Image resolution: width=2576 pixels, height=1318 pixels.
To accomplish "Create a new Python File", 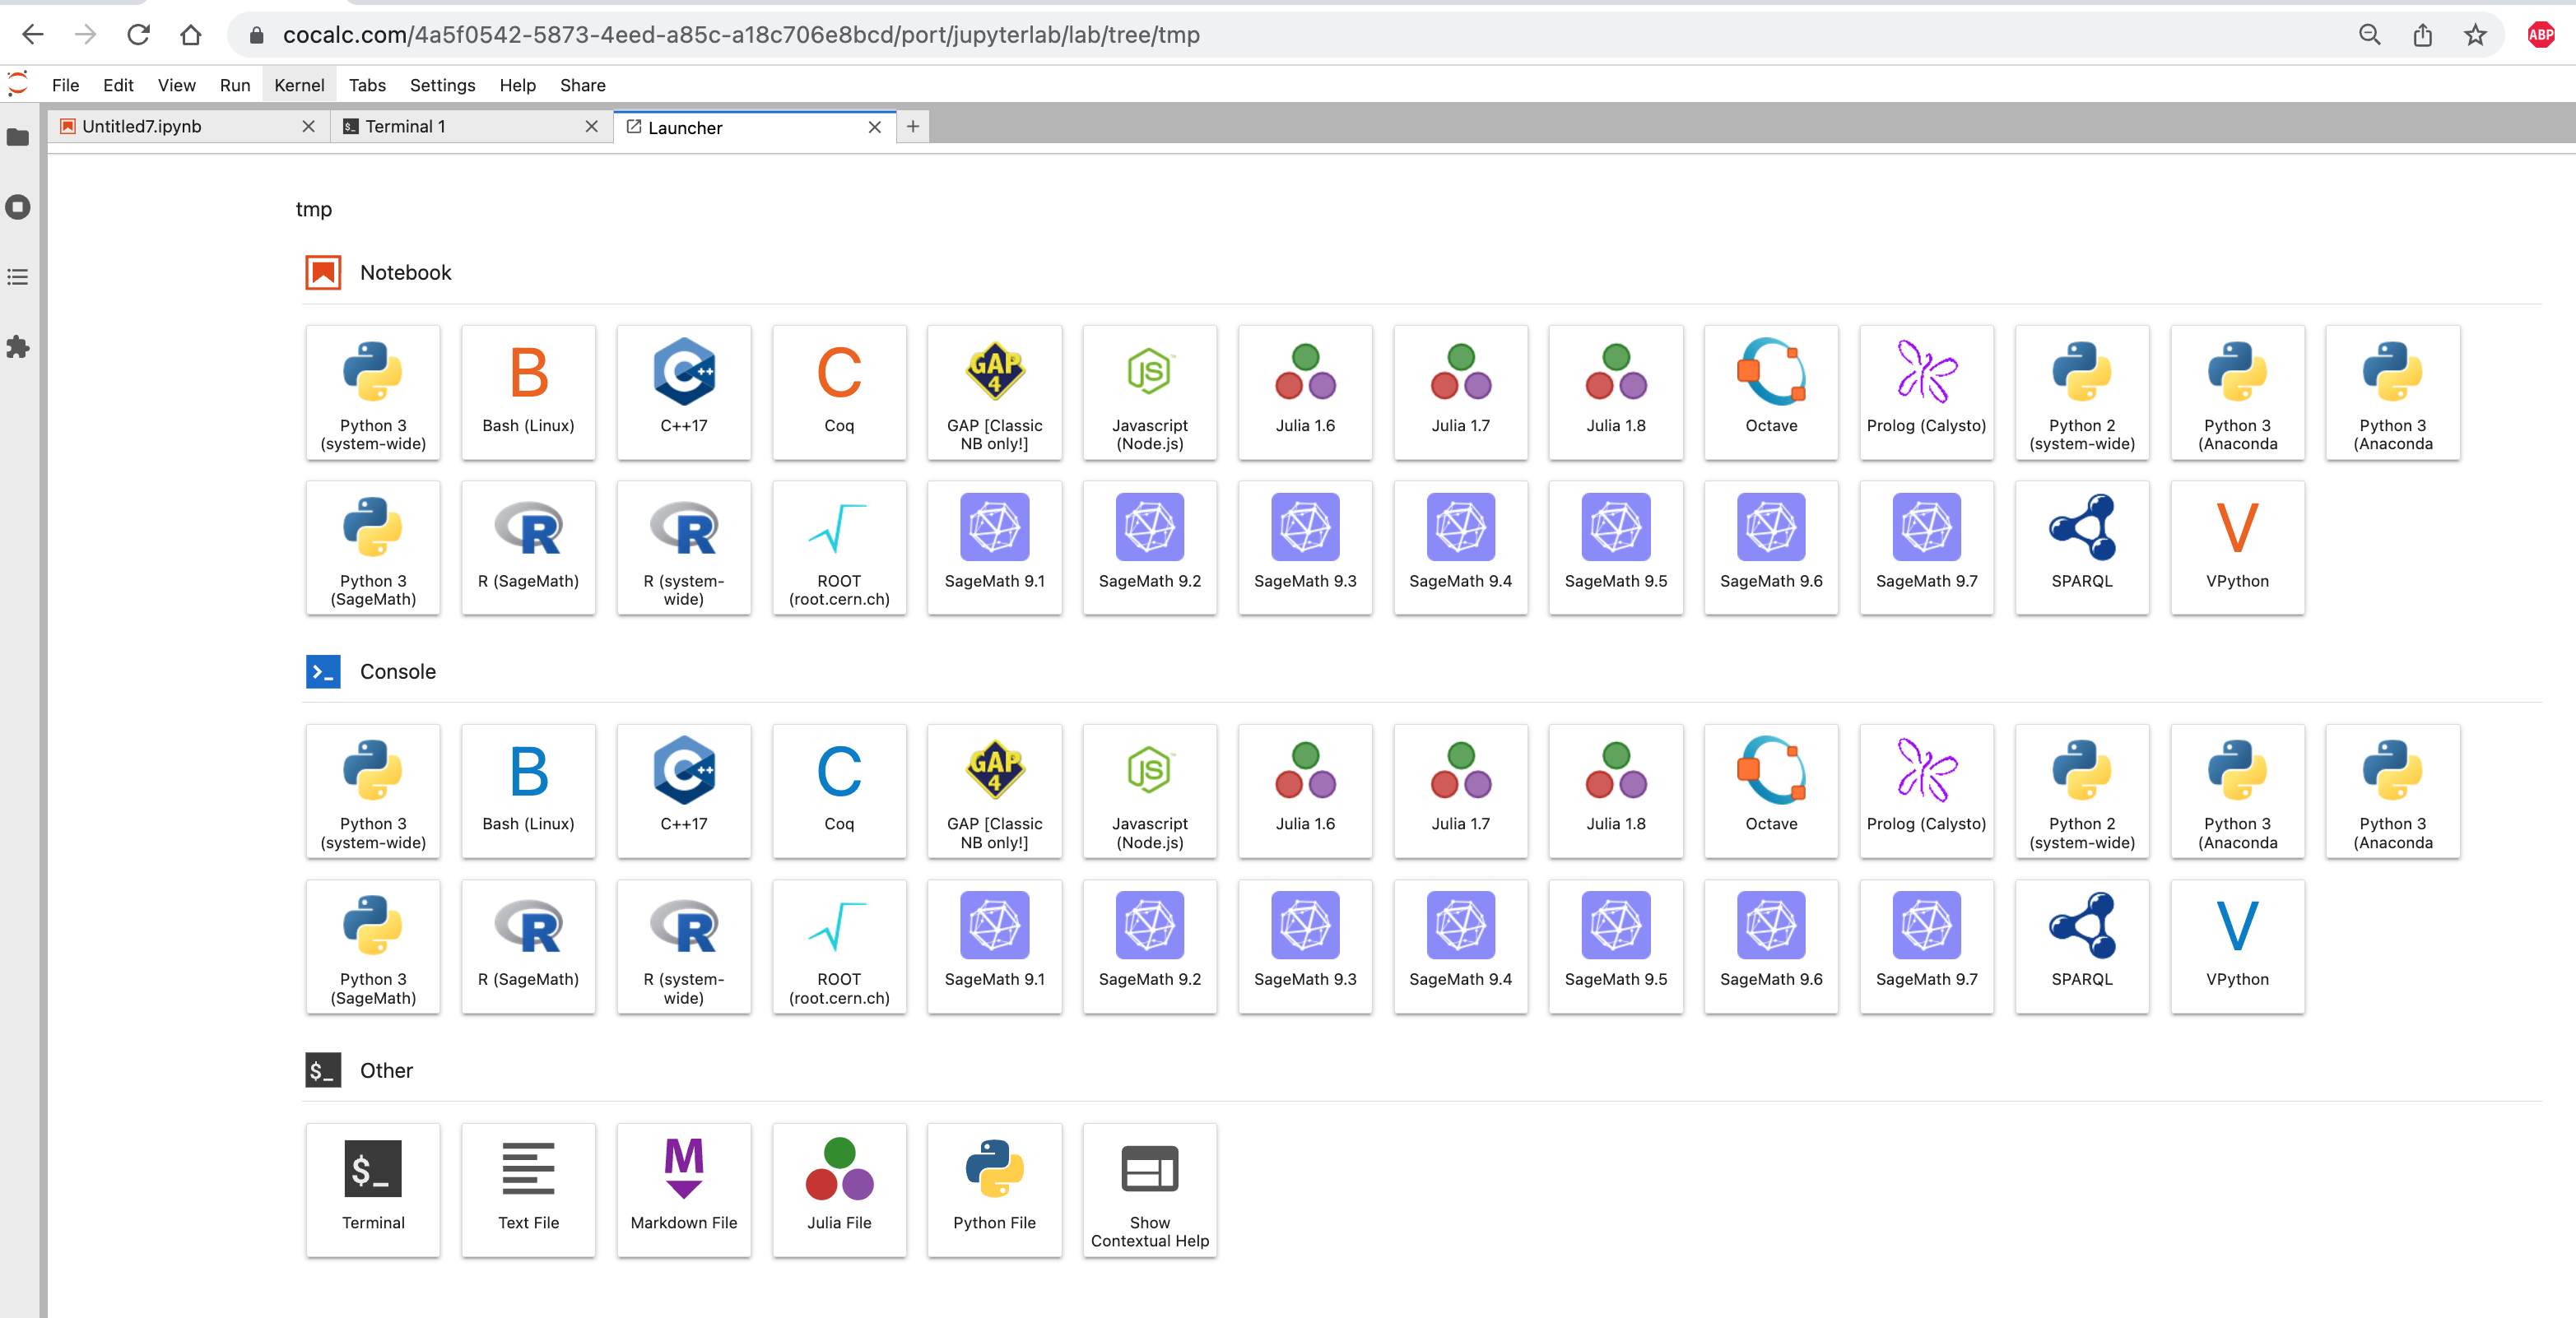I will pos(994,1190).
